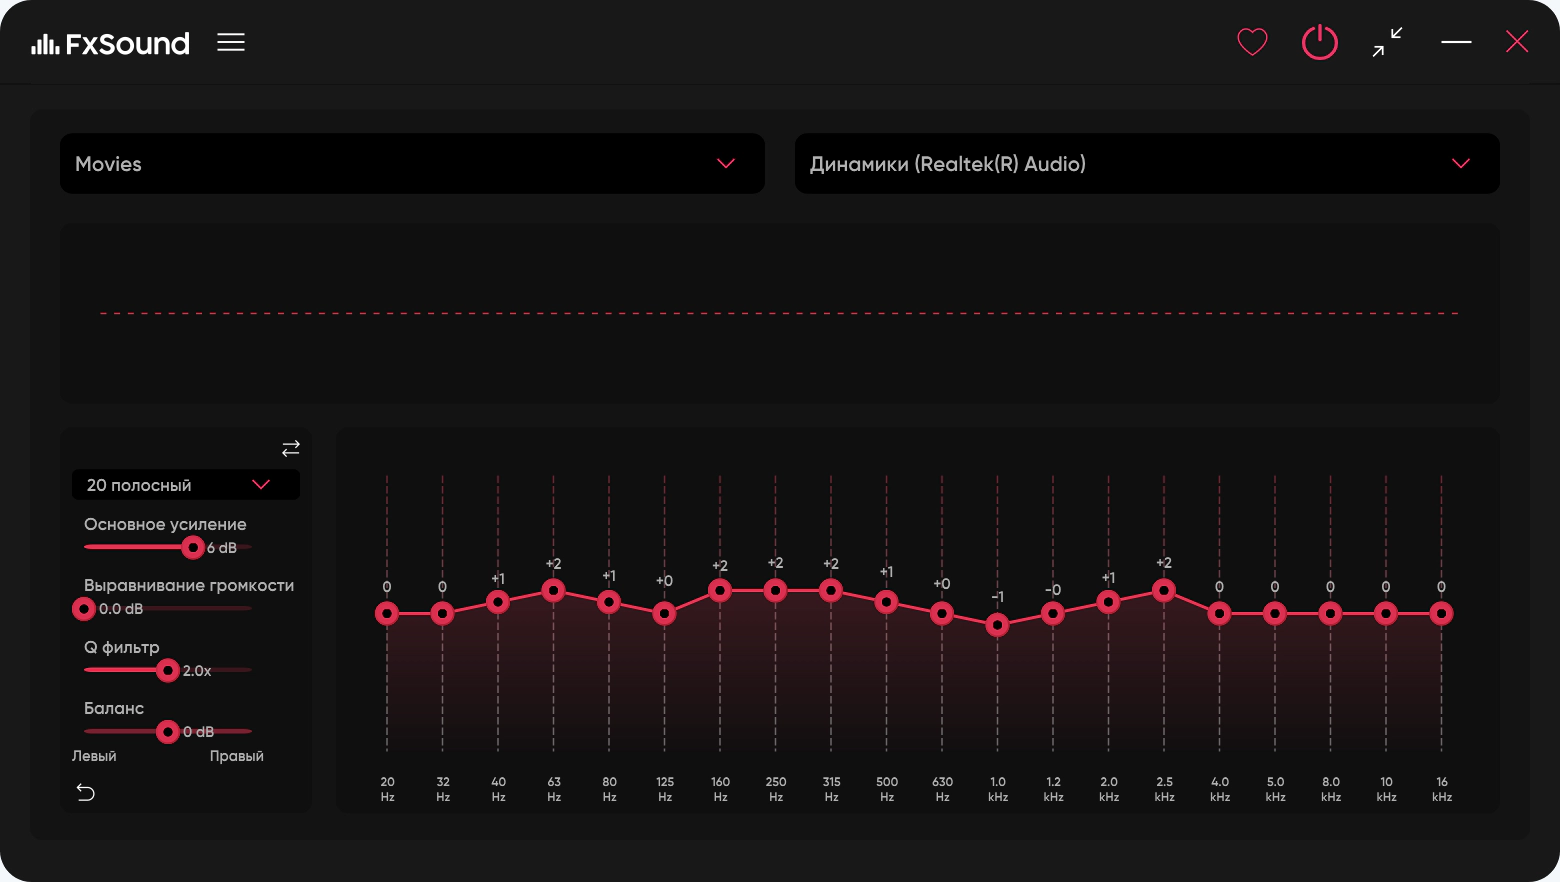Open the 20 полосный band selector

click(186, 485)
